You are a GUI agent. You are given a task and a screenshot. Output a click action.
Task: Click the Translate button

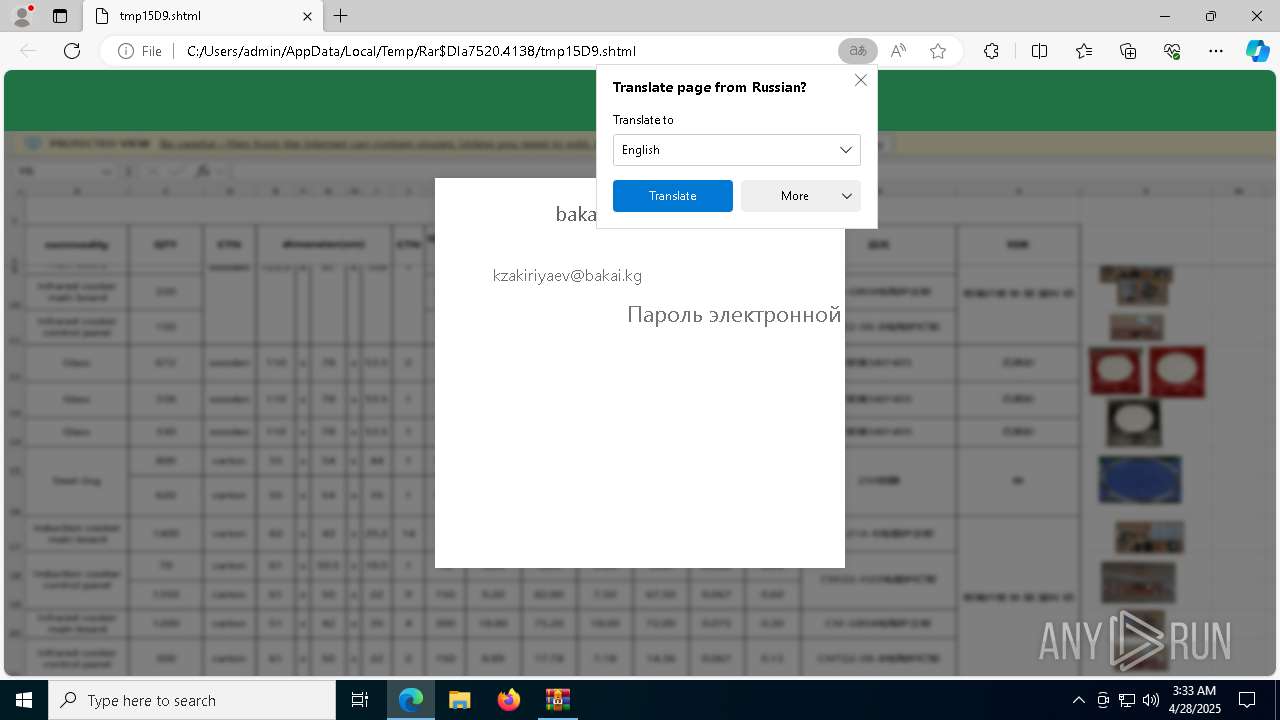pos(673,196)
